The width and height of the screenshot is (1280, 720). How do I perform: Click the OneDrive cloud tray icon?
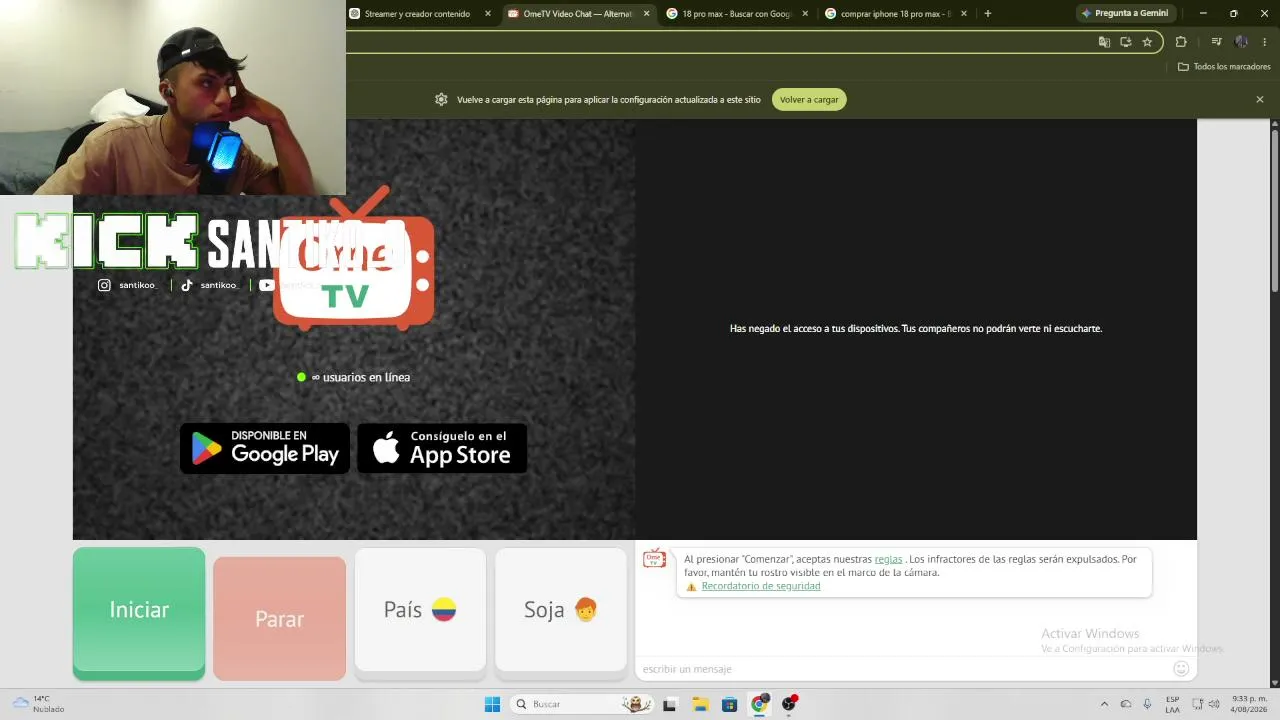(1126, 704)
